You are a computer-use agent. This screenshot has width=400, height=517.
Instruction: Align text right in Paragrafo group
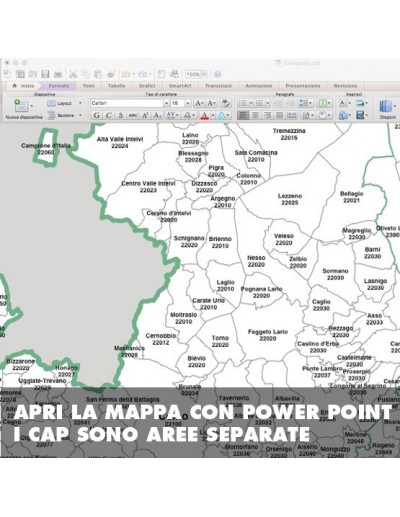[267, 115]
